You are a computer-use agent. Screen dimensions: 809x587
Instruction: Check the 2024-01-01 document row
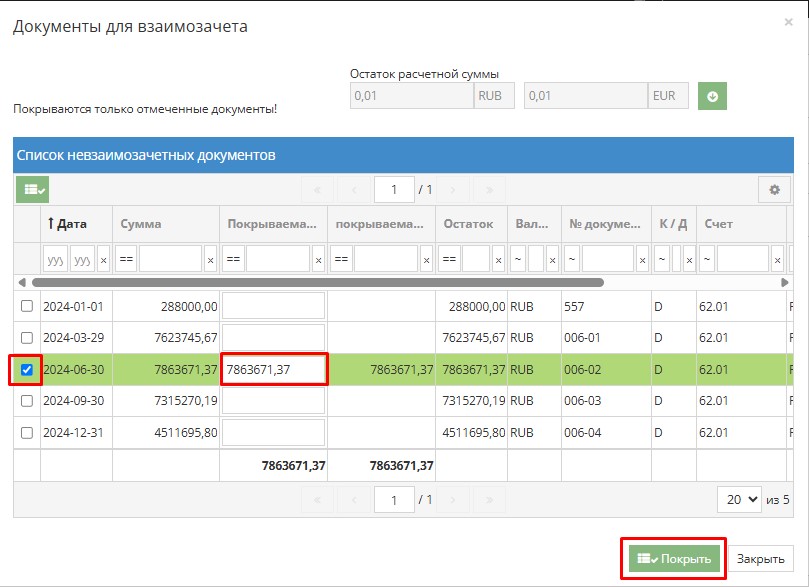(x=27, y=306)
